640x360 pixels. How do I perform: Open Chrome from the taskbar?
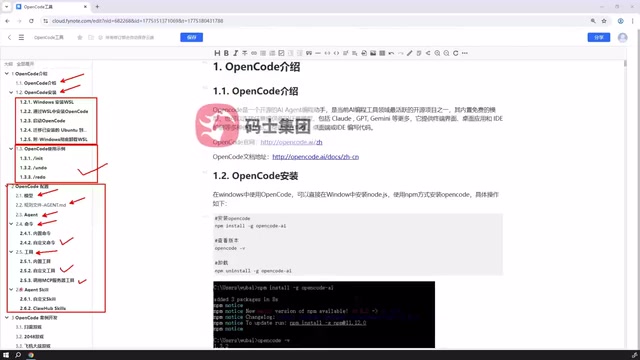[x=31, y=355]
